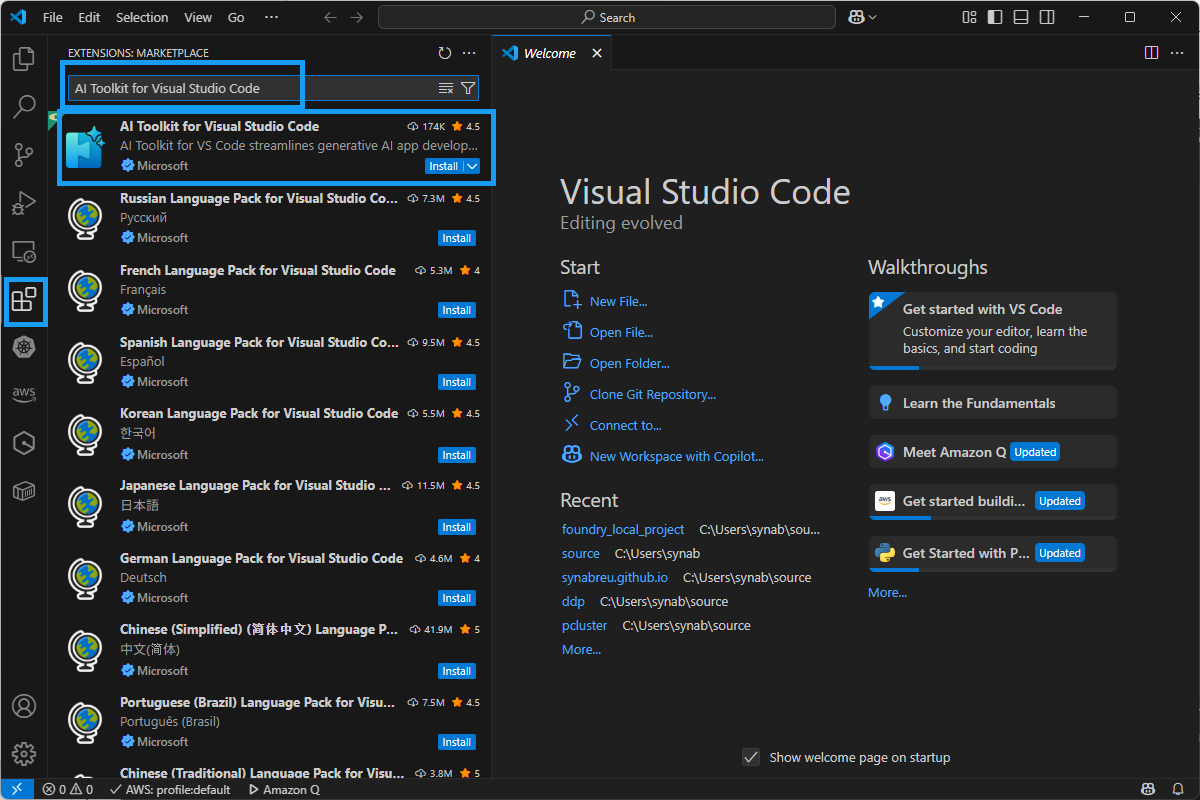The height and width of the screenshot is (800, 1200).
Task: Install the Russian Language Pack
Action: [x=457, y=238]
